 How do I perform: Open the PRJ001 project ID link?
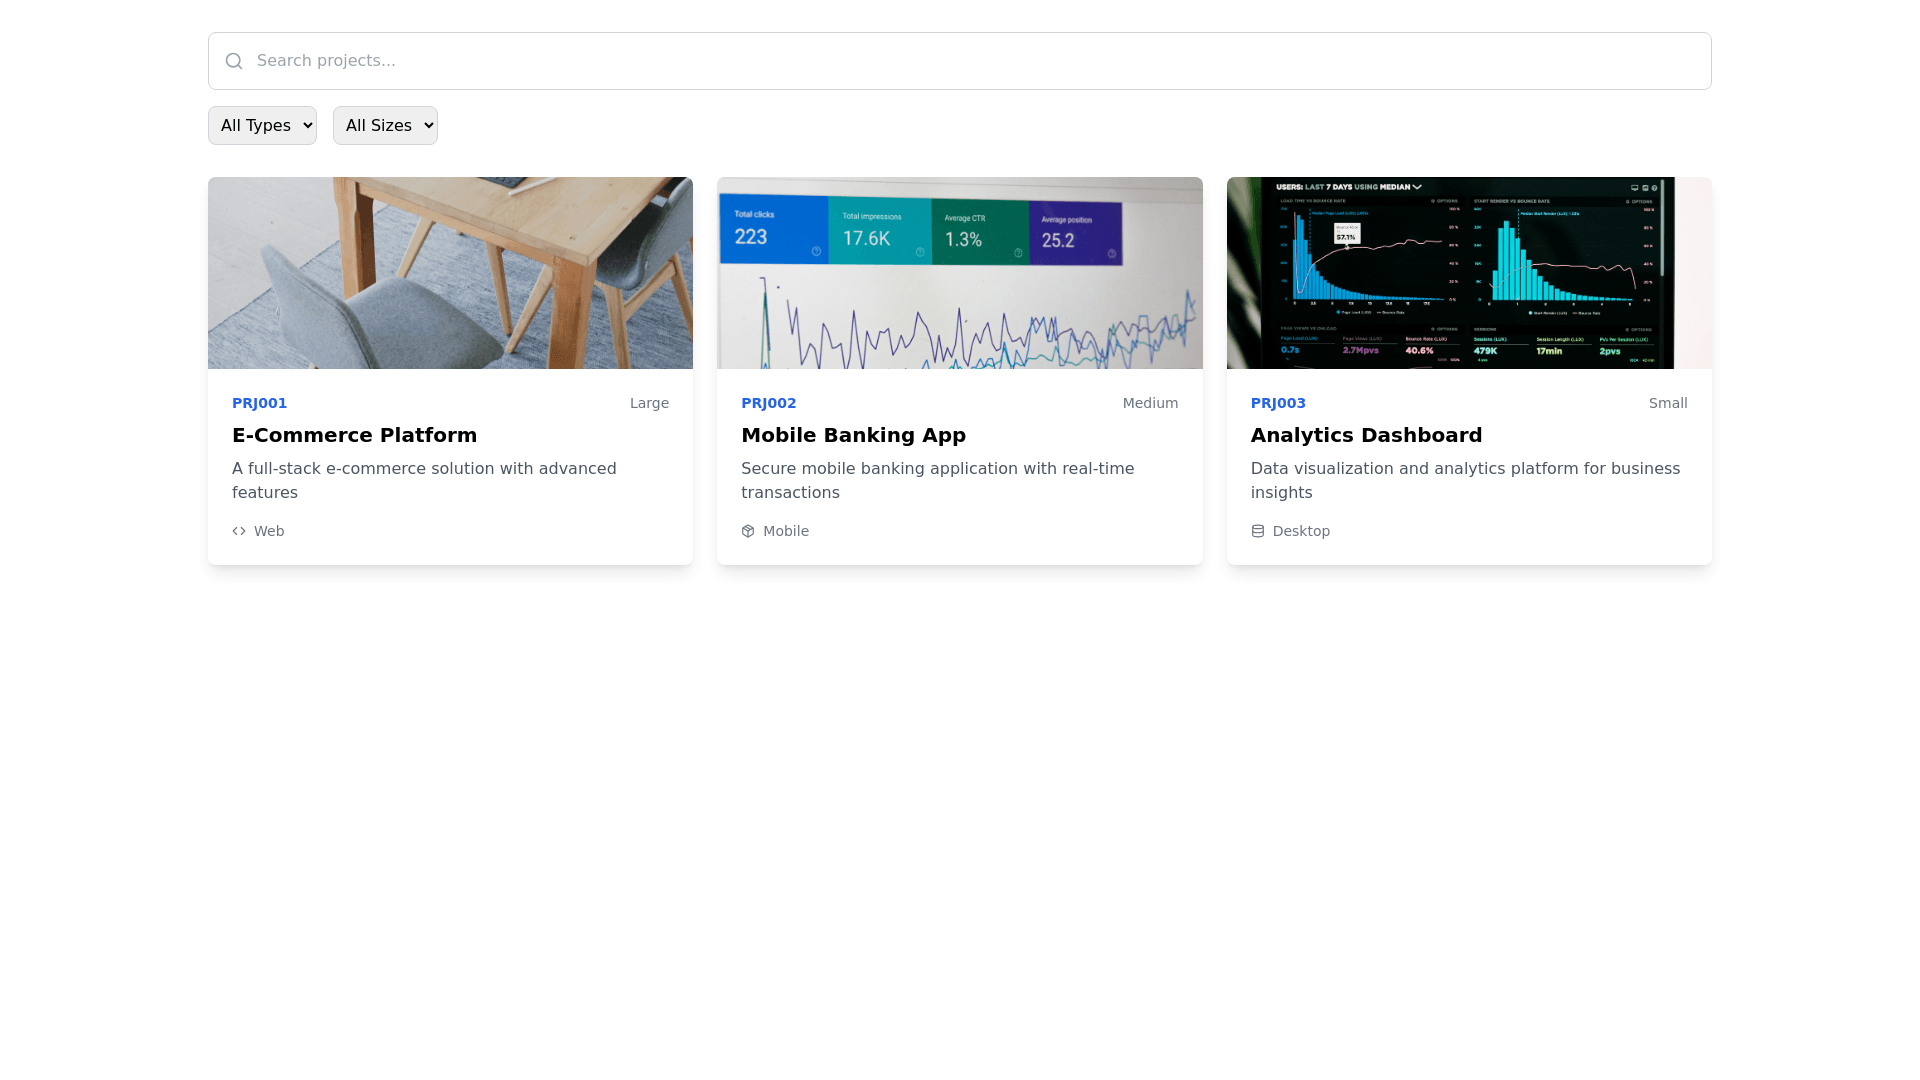259,403
